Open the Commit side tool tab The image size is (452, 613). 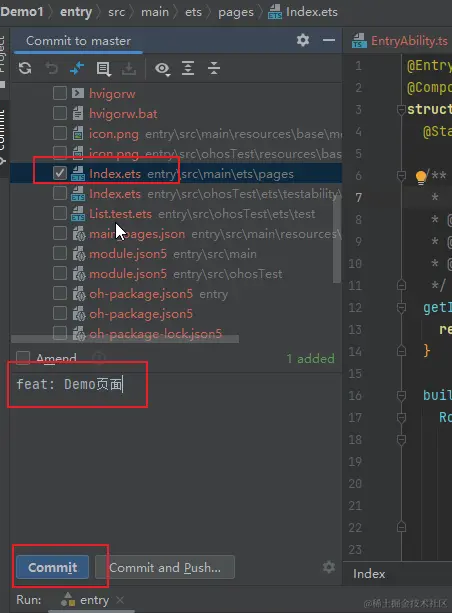click(x=3, y=137)
